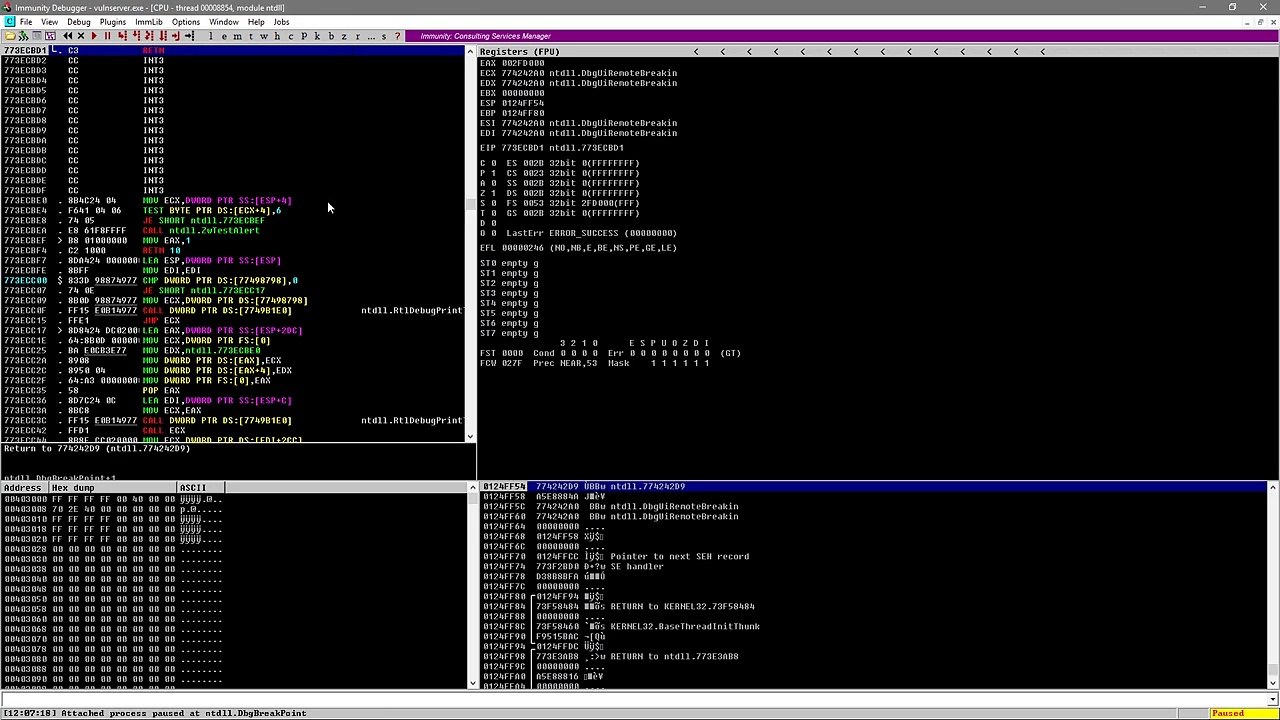
Task: Click the Execute till return icon
Action: (177, 36)
